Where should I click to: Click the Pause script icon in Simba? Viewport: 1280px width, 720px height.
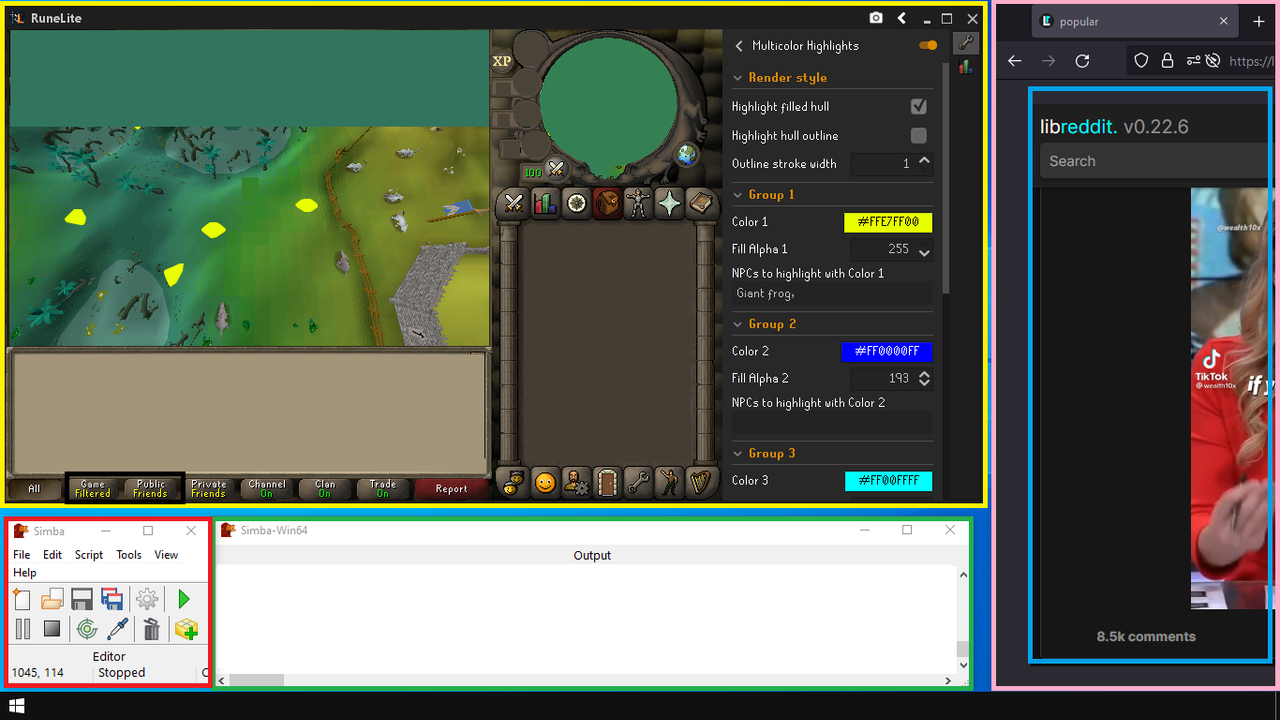click(x=22, y=629)
